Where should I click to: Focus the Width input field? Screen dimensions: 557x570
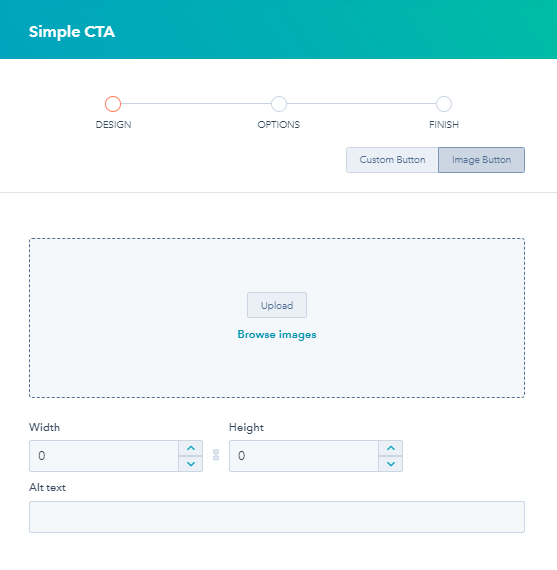(x=104, y=456)
